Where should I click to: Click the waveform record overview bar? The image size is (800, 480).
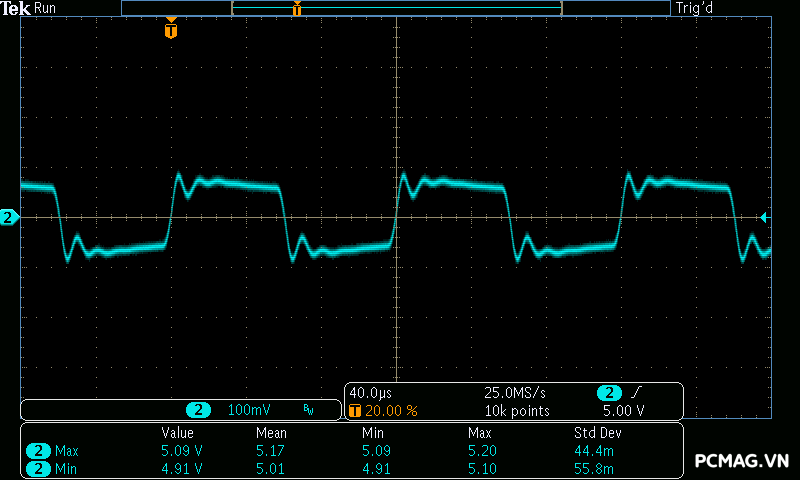[x=395, y=8]
